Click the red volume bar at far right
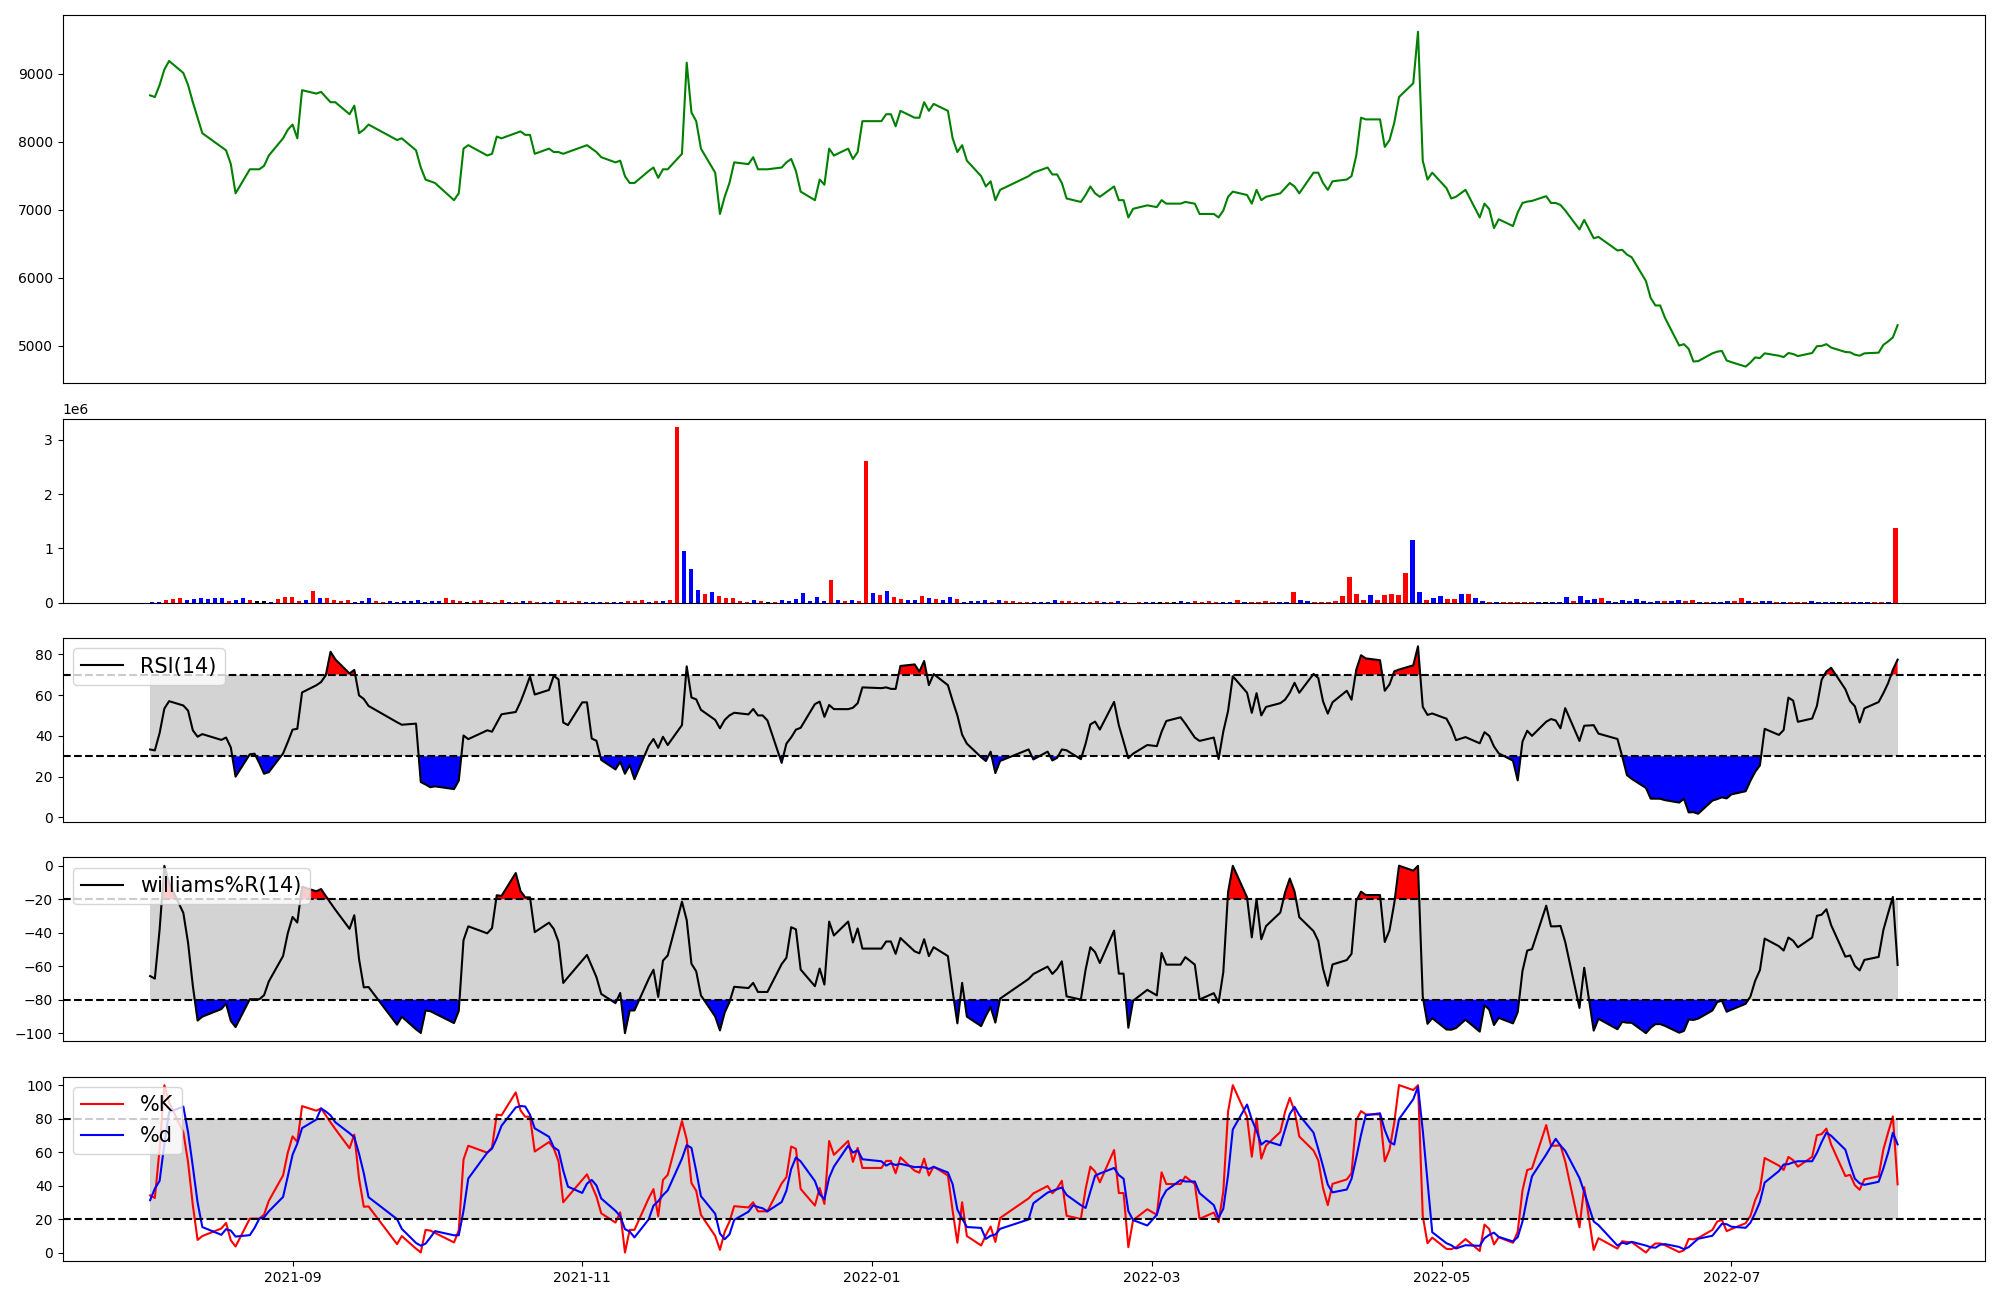Viewport: 2000px width, 1300px height. pos(1895,566)
